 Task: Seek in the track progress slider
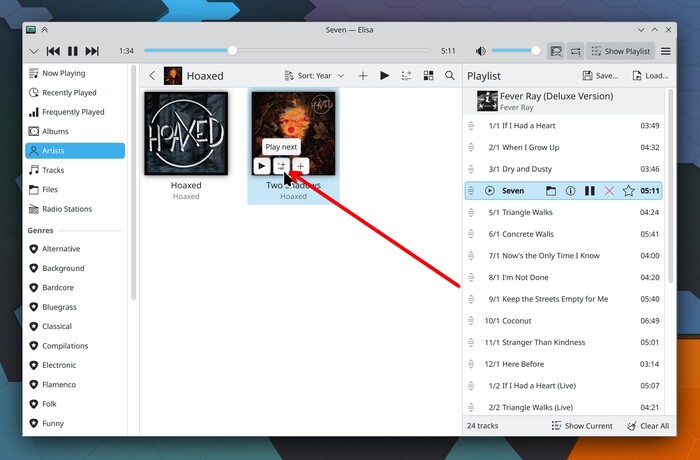pyautogui.click(x=287, y=50)
